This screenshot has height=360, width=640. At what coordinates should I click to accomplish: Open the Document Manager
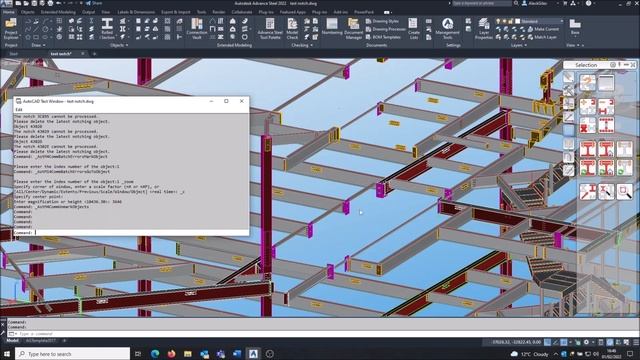[353, 29]
